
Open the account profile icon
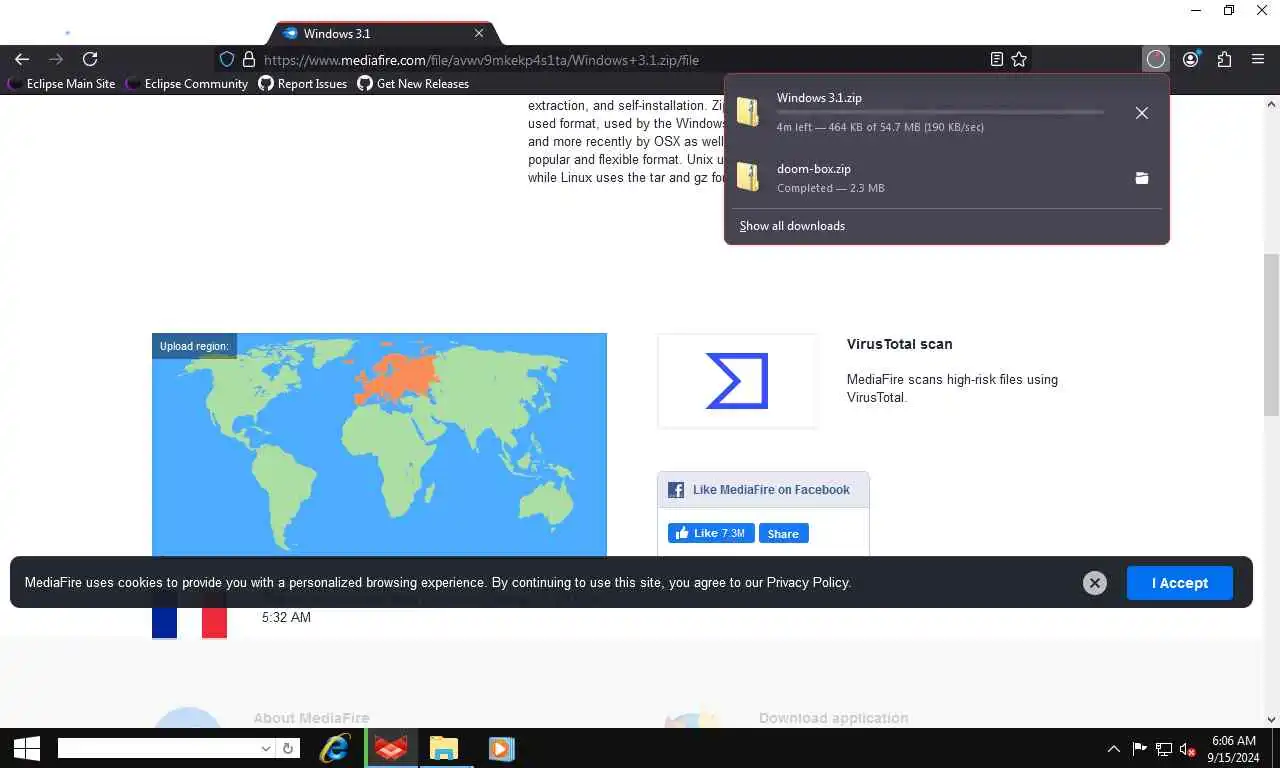click(x=1190, y=59)
